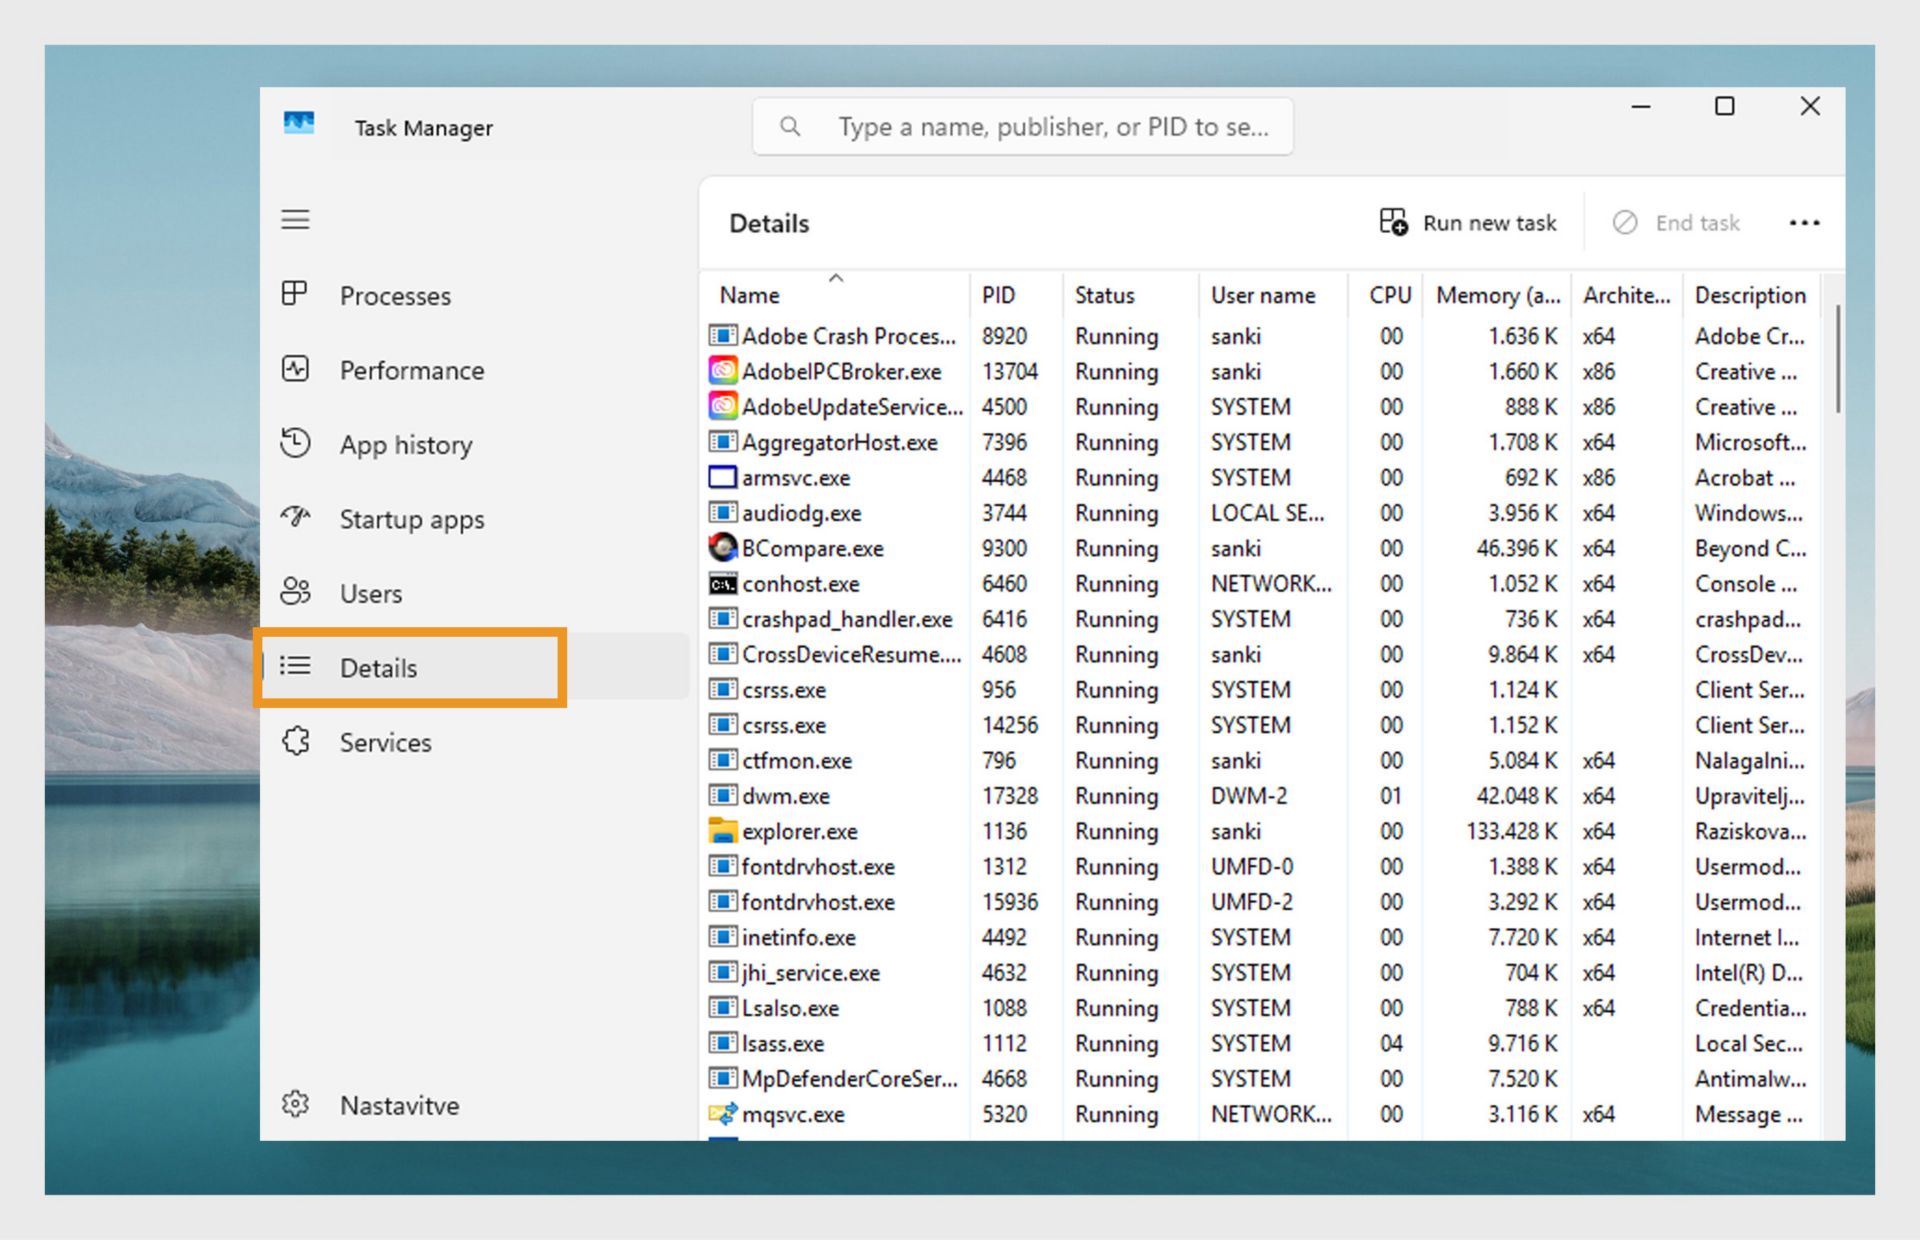Open the Services page
This screenshot has width=1920, height=1240.
tap(385, 743)
